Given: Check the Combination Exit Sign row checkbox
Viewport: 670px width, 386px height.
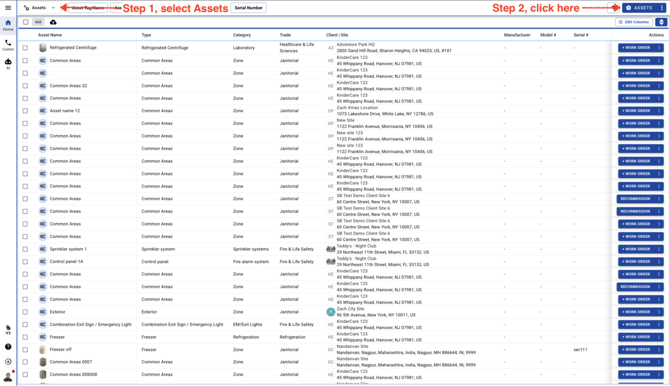Looking at the screenshot, I should [25, 324].
